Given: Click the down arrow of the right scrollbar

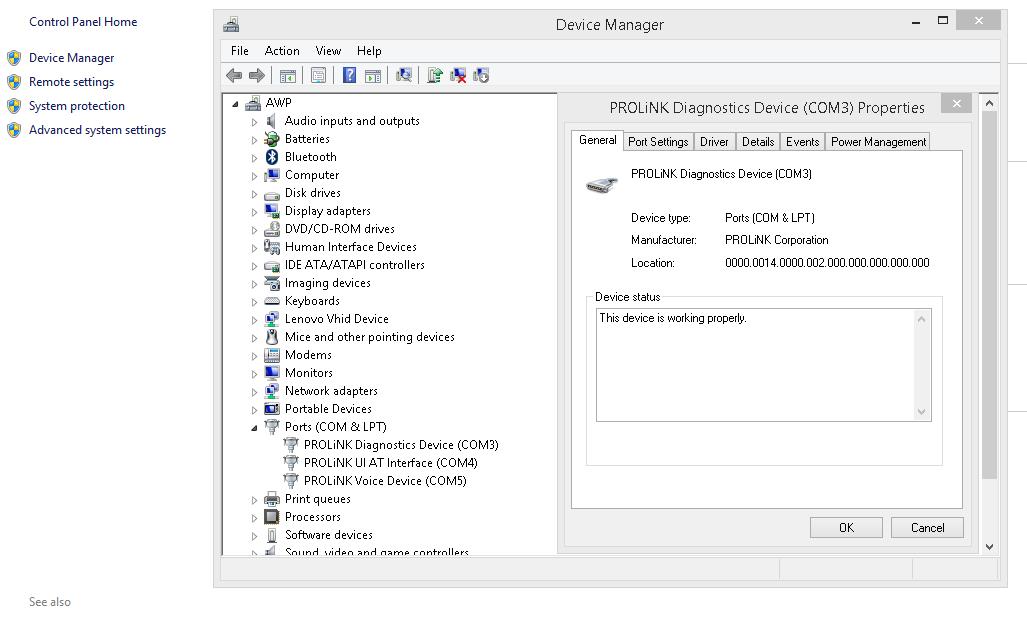Looking at the screenshot, I should (989, 547).
